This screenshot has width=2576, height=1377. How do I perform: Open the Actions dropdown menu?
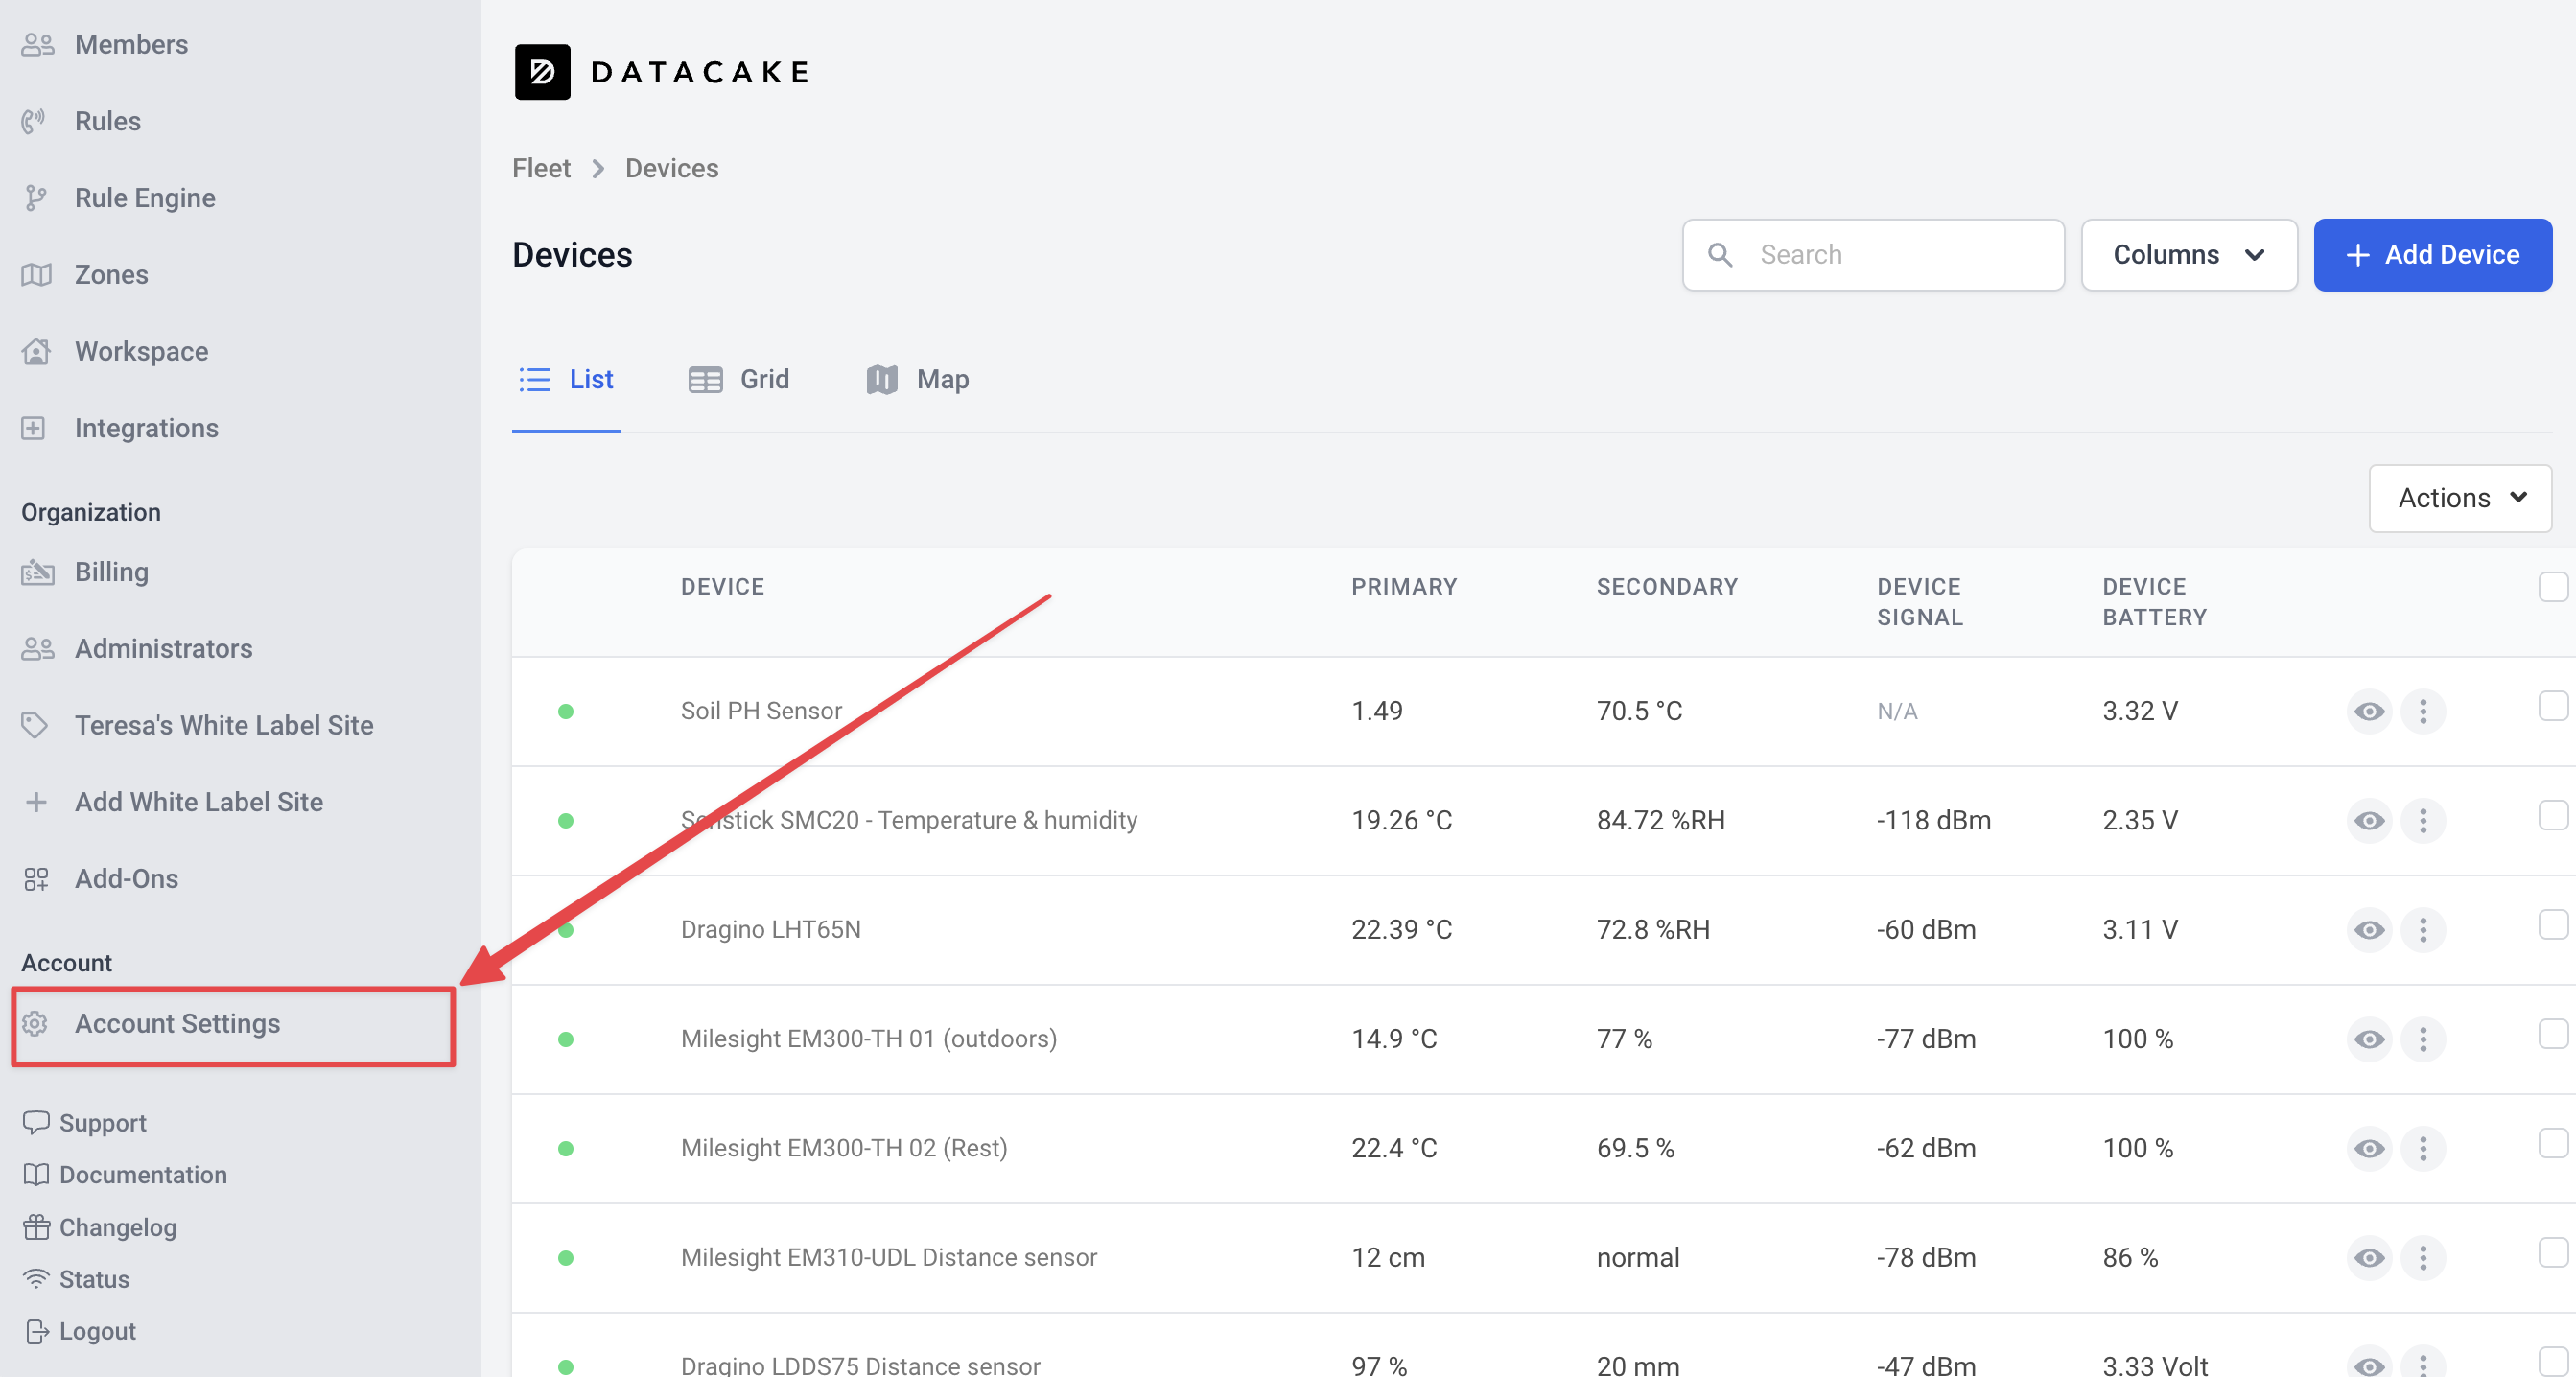pos(2459,498)
